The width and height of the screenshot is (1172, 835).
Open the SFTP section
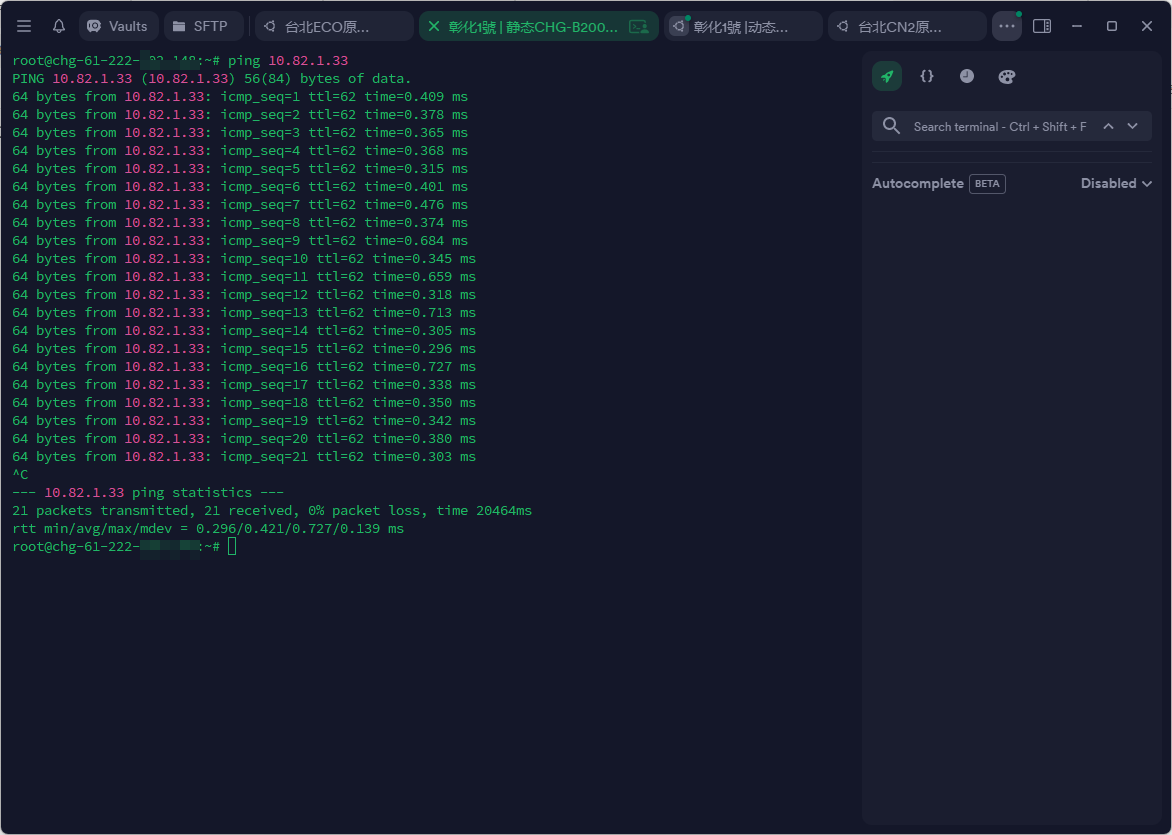200,26
